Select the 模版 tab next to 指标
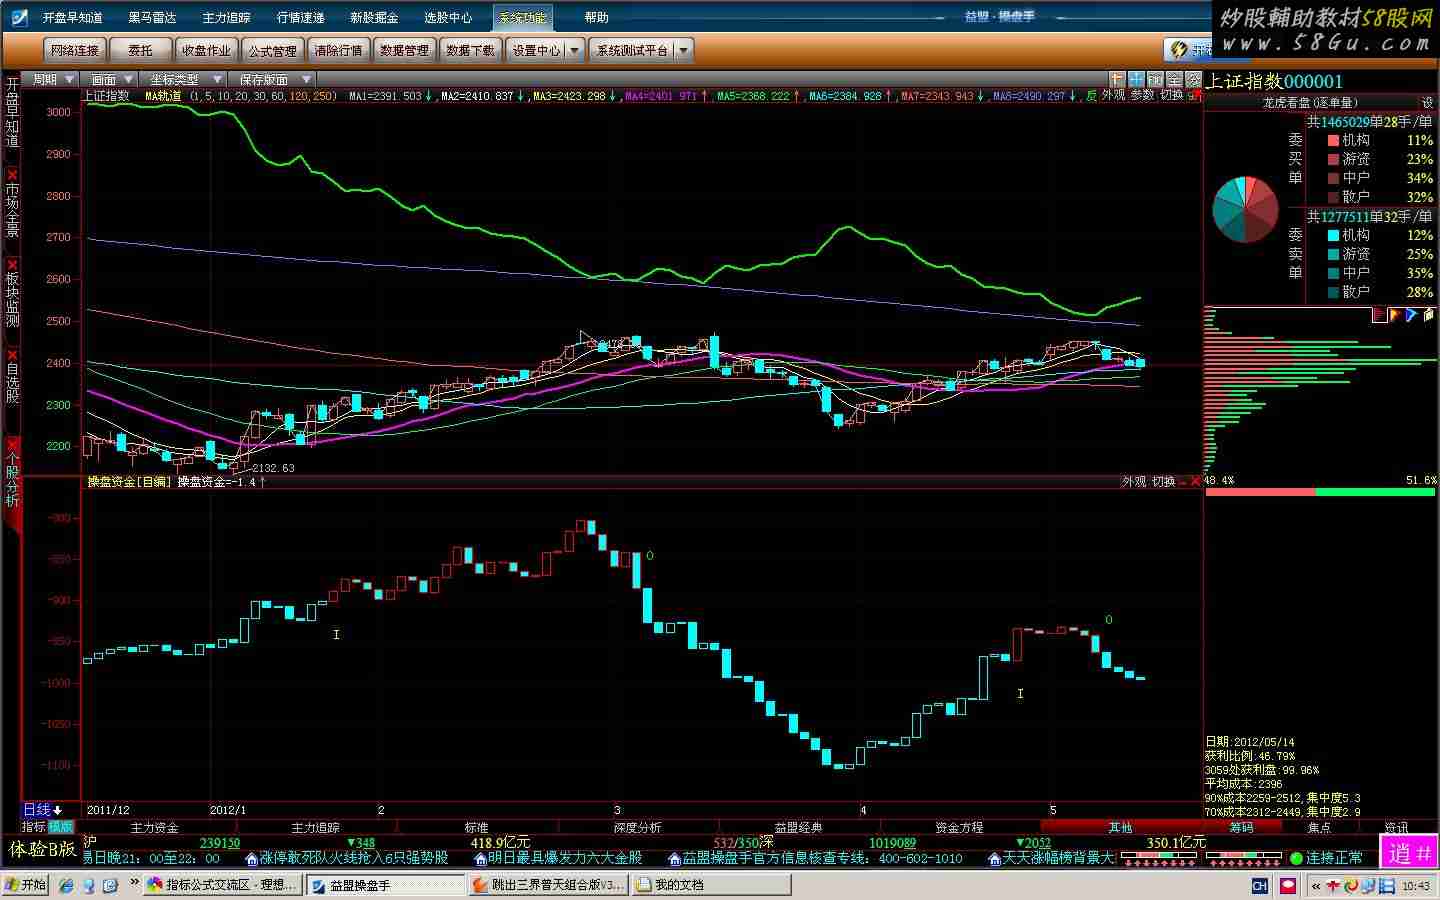The width and height of the screenshot is (1440, 900). pyautogui.click(x=61, y=827)
